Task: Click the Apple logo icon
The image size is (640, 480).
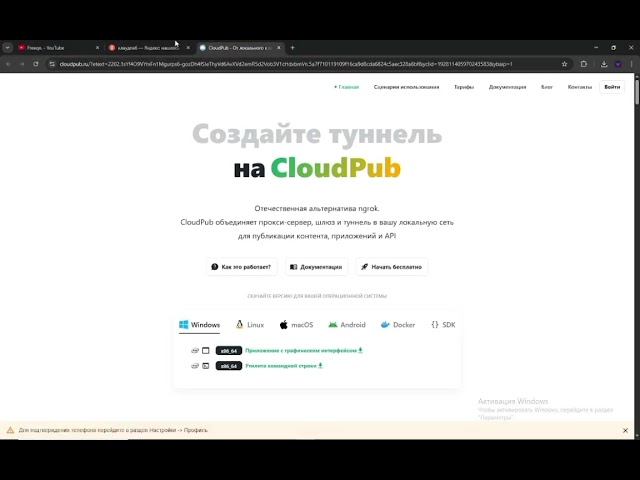Action: (283, 325)
